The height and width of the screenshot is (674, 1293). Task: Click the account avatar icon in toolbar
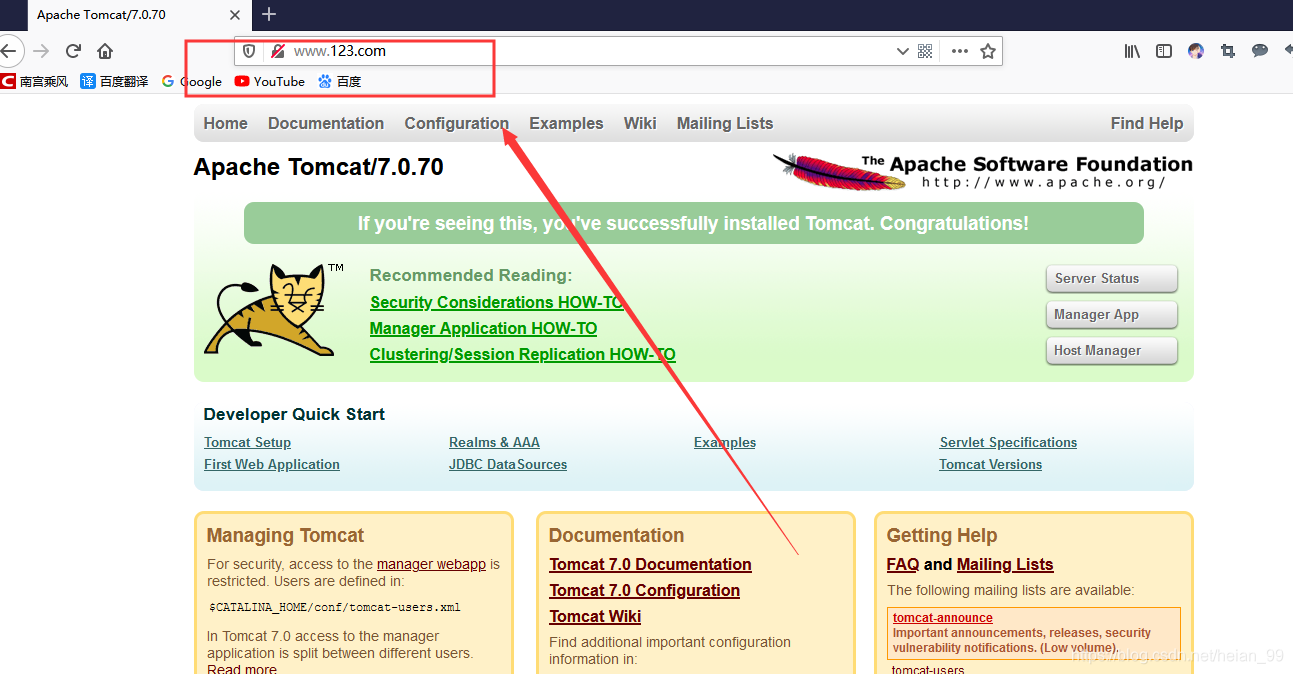coord(1196,51)
